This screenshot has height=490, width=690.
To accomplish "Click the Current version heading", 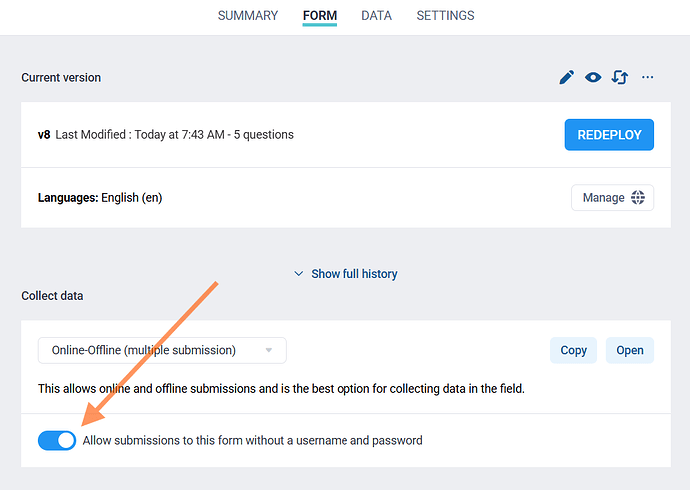I will click(61, 77).
